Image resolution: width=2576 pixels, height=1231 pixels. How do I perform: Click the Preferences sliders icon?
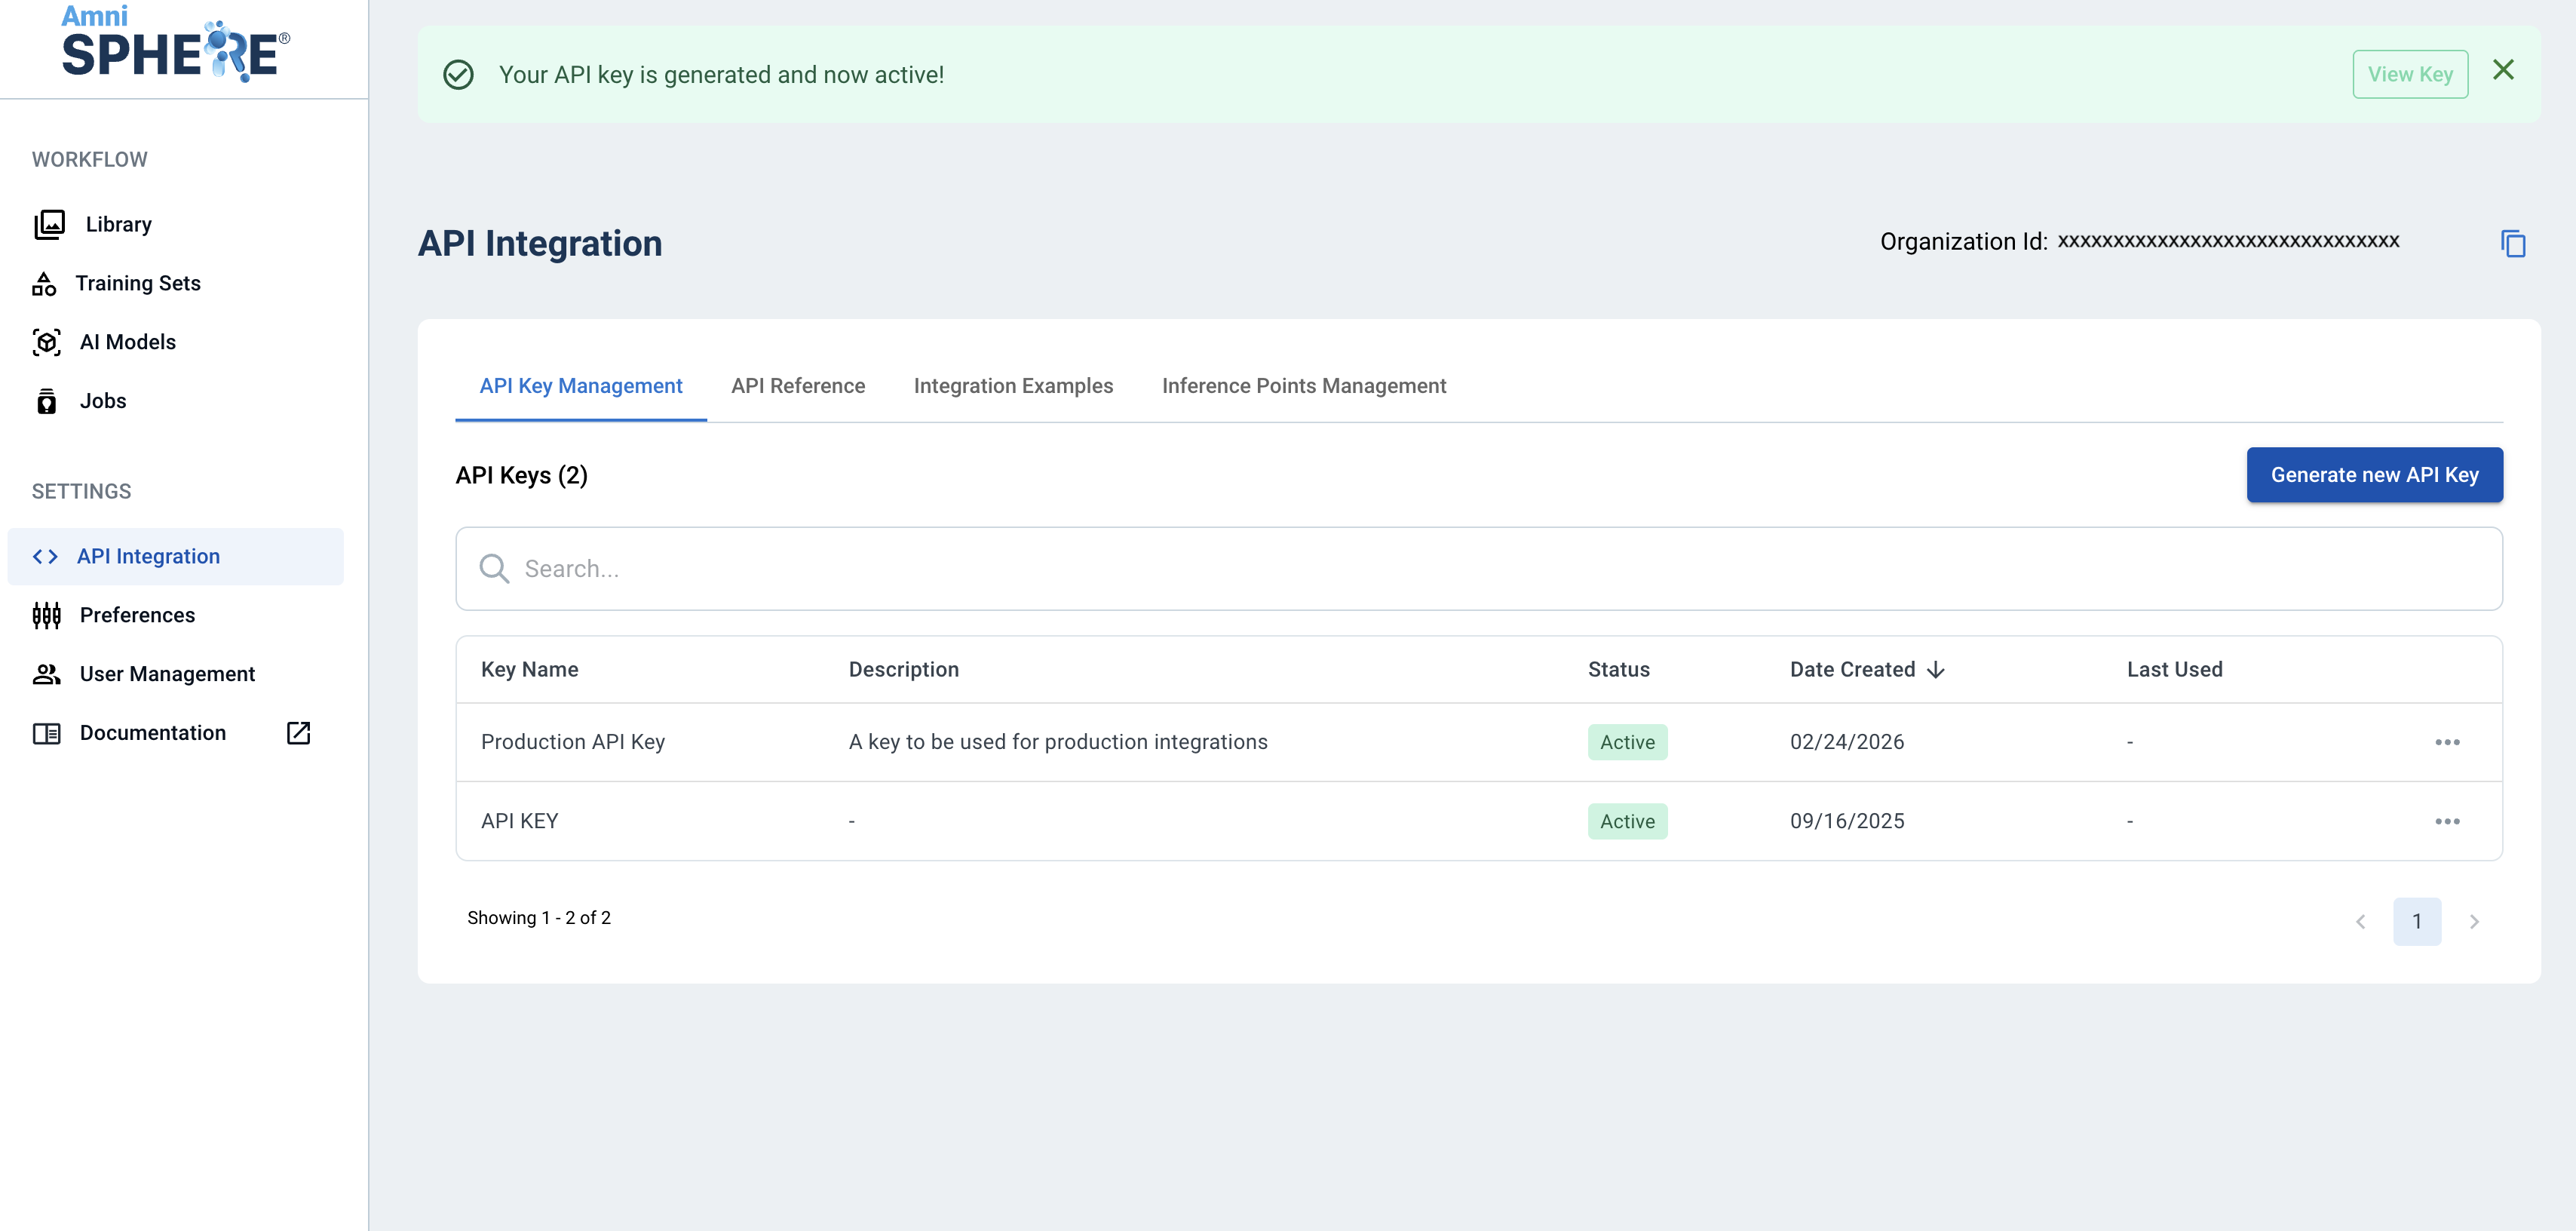coord(46,615)
